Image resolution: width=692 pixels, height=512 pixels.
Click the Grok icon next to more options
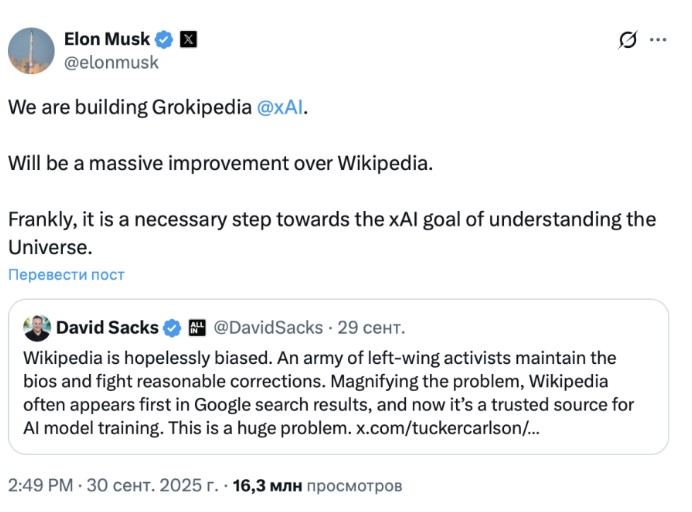point(628,40)
